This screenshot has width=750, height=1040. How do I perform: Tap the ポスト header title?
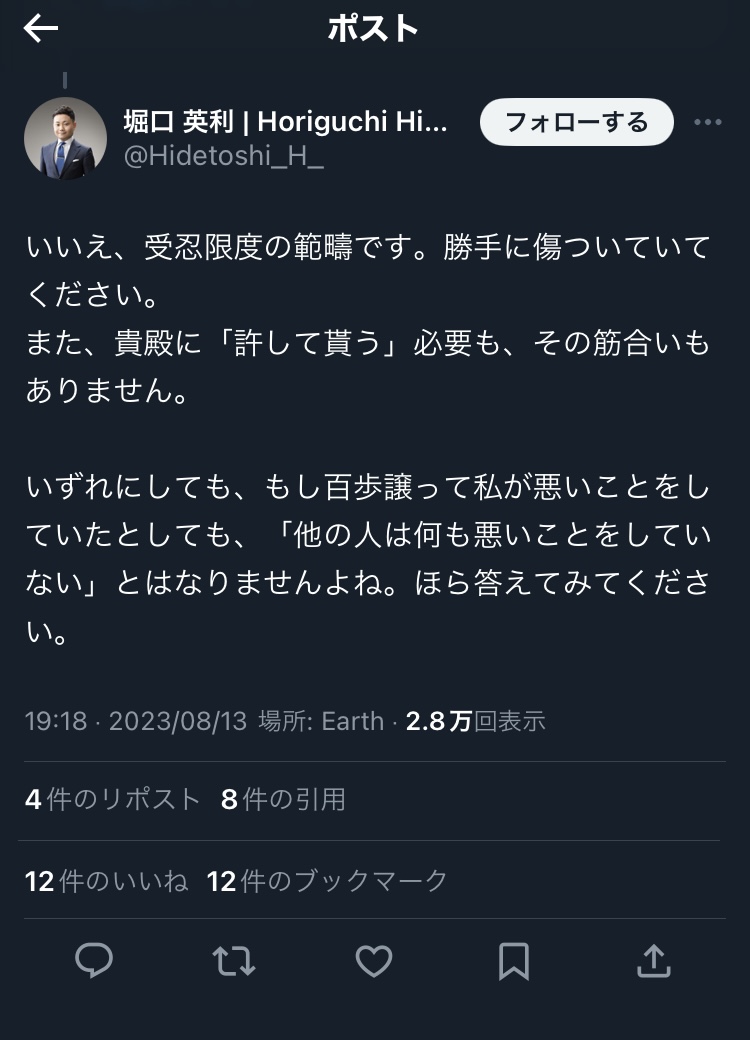coord(373,29)
